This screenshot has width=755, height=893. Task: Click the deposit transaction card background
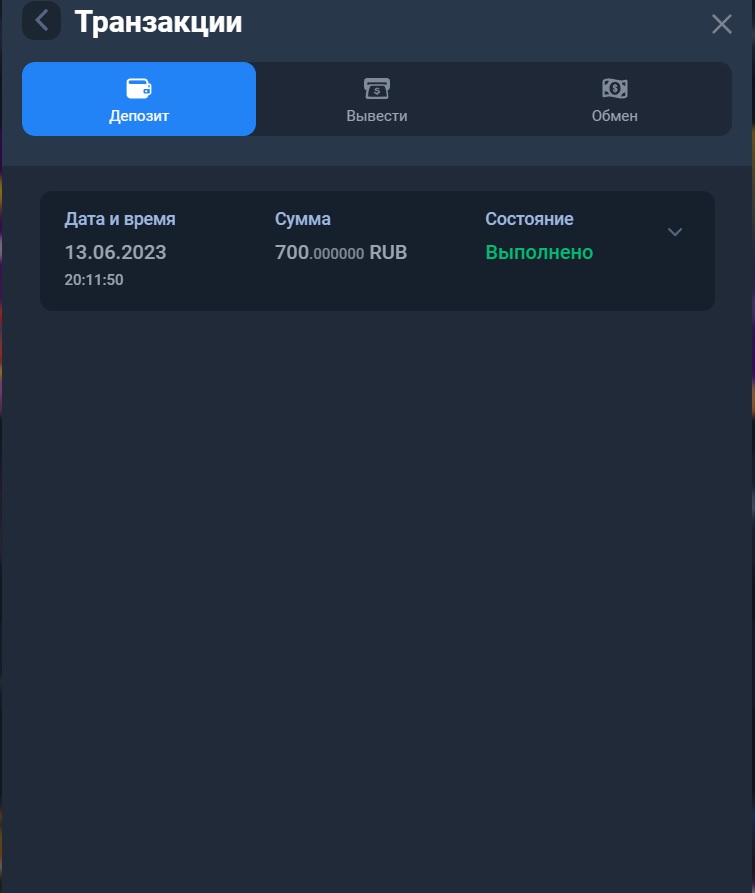click(x=377, y=251)
